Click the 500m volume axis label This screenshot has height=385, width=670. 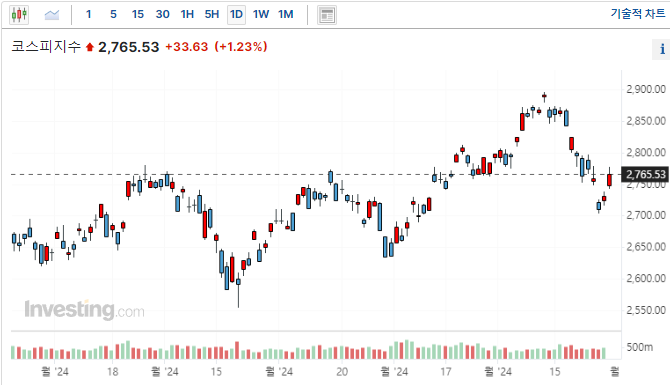pyautogui.click(x=640, y=347)
